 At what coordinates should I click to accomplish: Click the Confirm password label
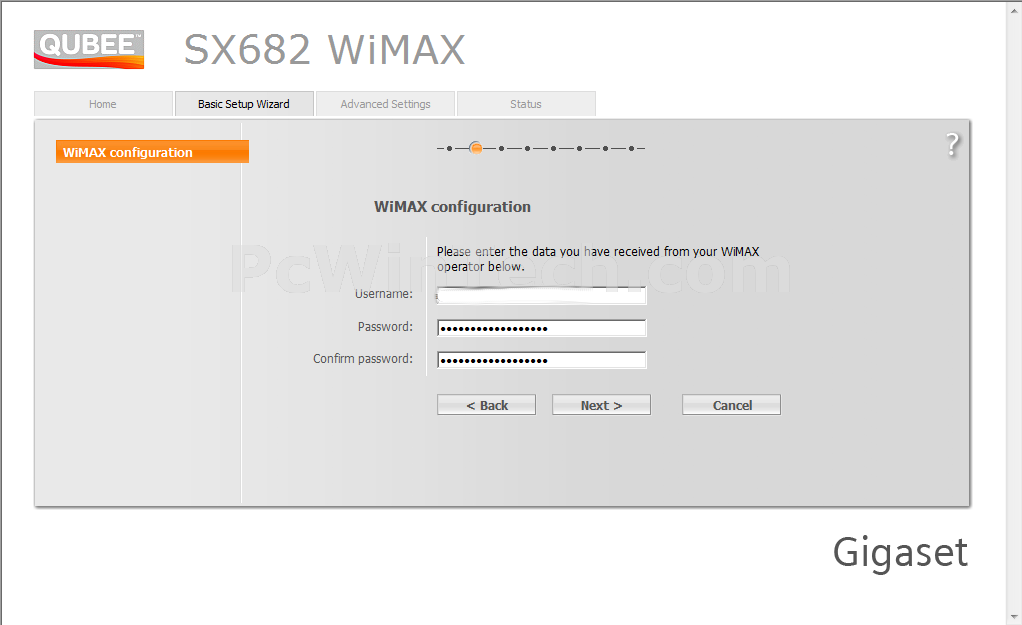pos(363,358)
